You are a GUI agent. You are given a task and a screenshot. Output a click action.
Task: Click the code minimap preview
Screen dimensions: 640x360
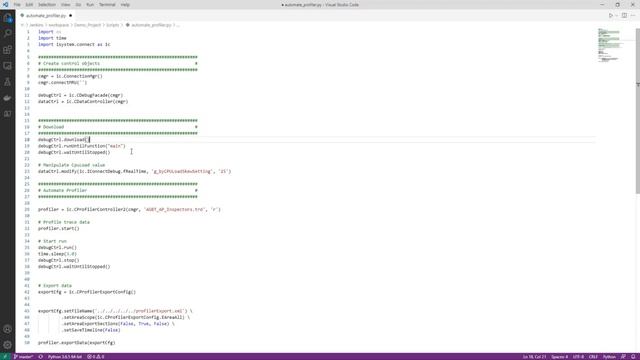[609, 45]
